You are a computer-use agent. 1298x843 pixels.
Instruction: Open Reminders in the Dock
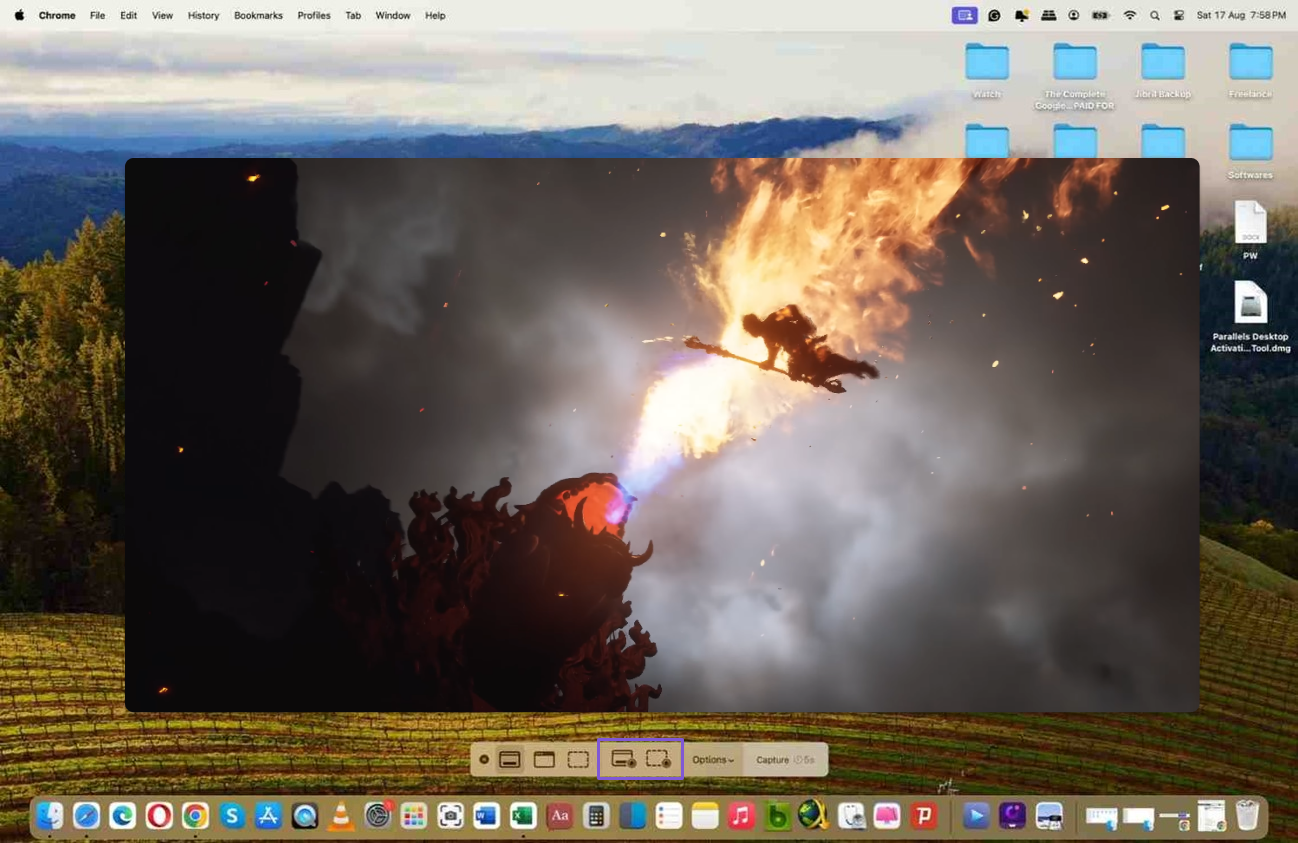pos(669,817)
